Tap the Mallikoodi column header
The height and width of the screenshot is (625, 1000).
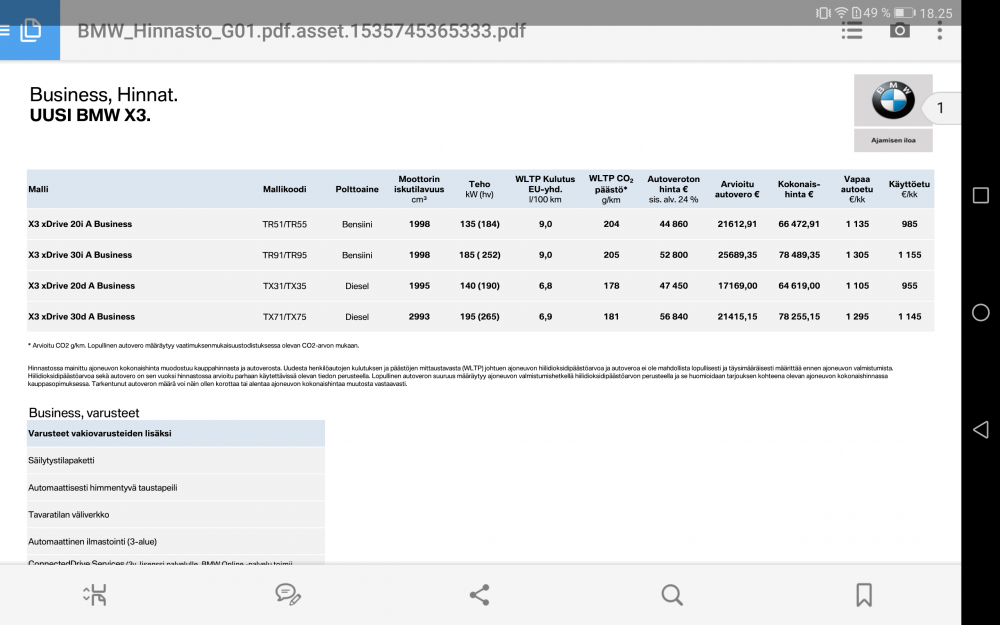coord(284,189)
